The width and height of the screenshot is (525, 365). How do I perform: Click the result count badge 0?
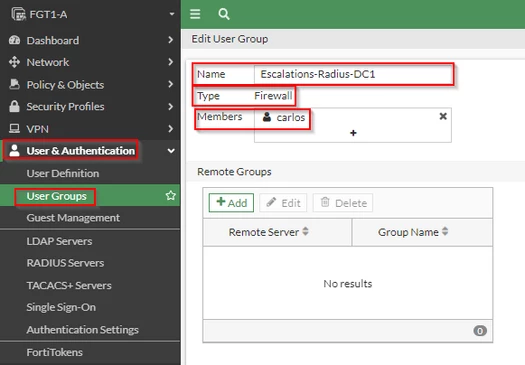[x=480, y=331]
